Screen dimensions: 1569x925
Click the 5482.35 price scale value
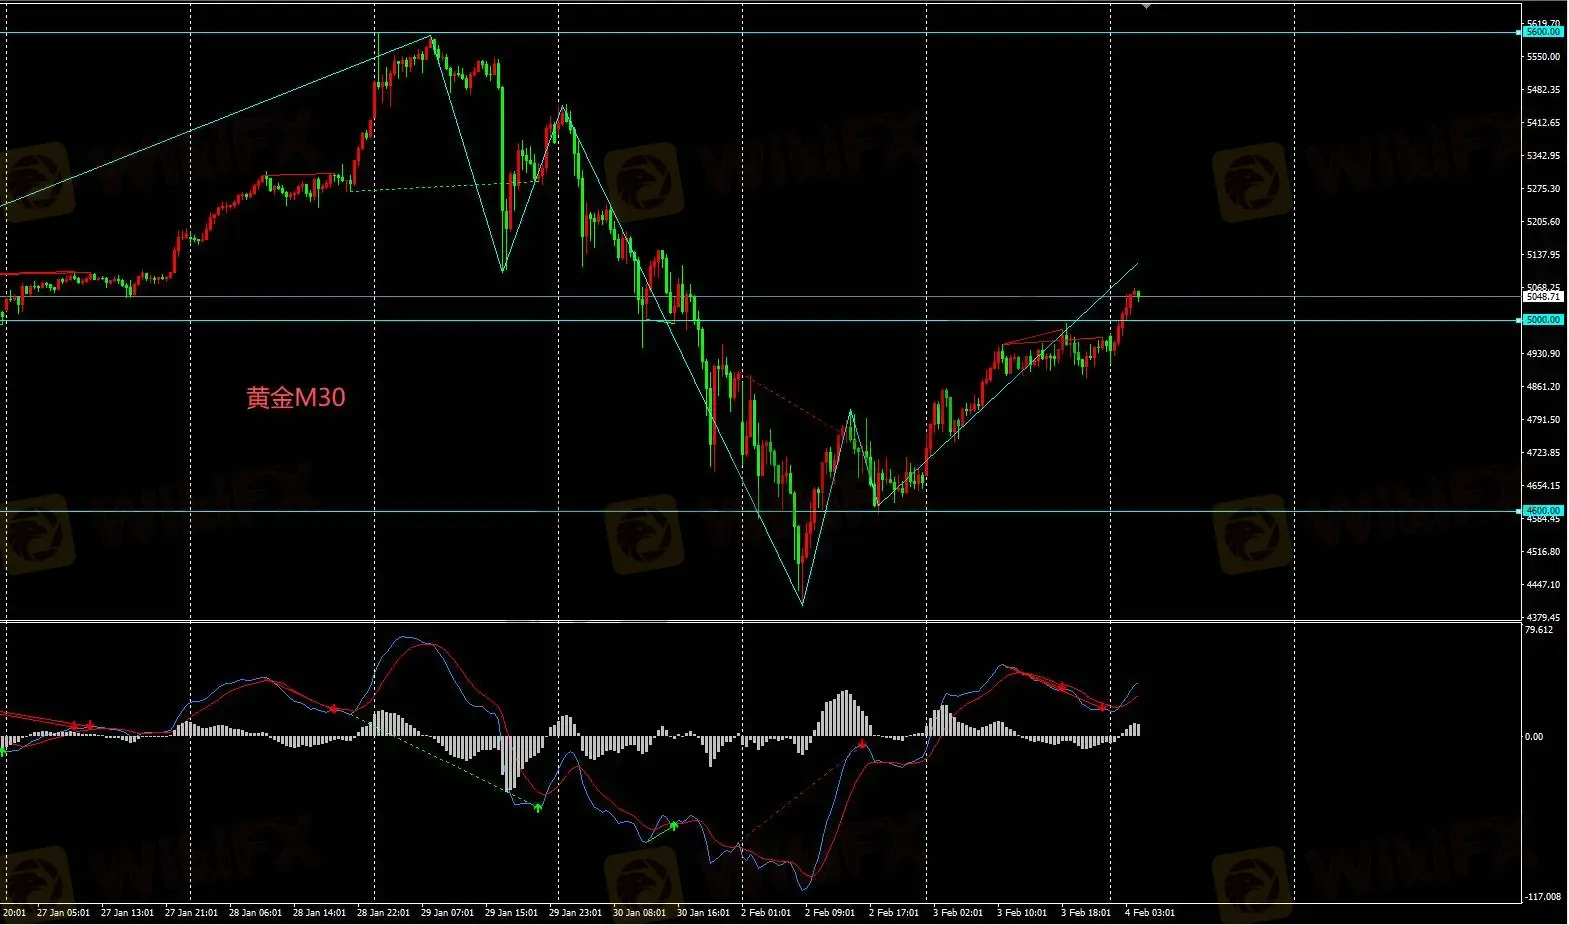point(1543,90)
